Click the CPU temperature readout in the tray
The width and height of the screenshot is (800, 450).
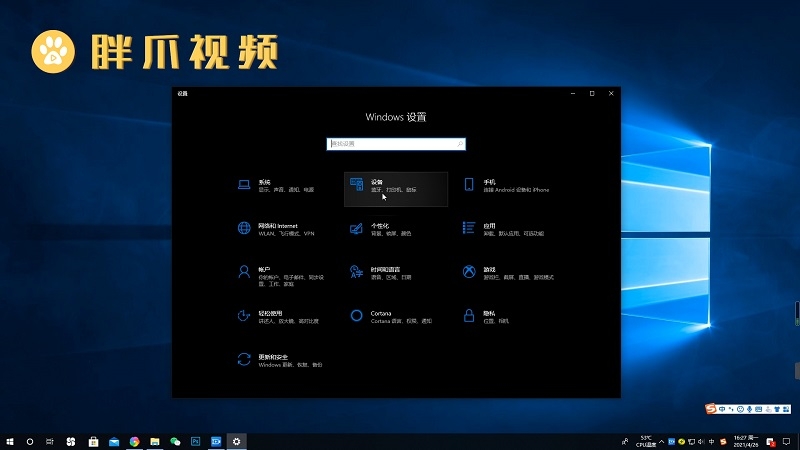pos(646,442)
